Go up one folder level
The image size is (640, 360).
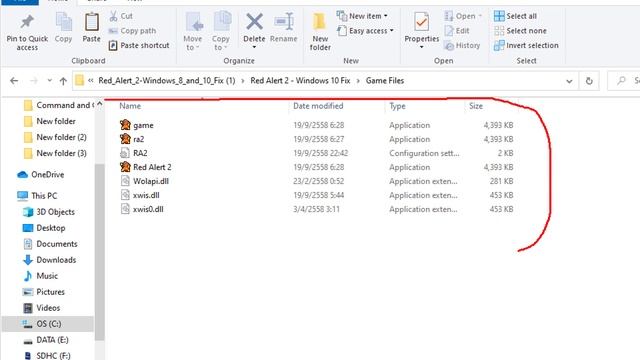(x=63, y=81)
